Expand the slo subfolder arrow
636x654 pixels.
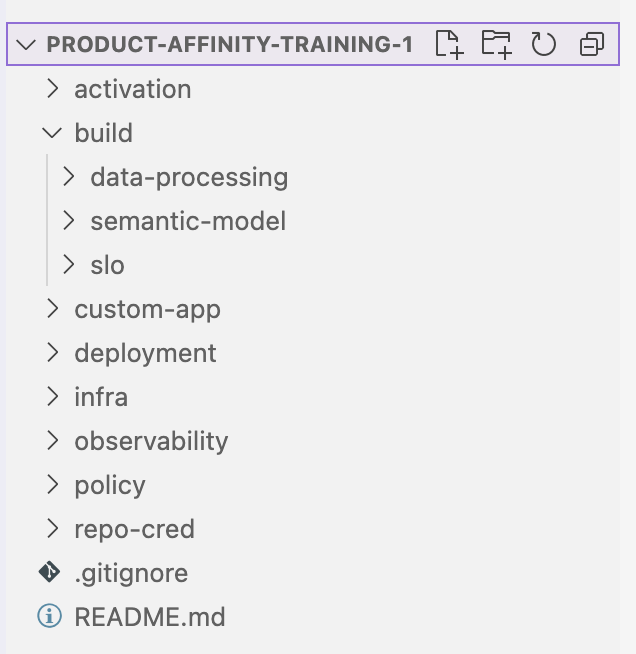click(68, 265)
